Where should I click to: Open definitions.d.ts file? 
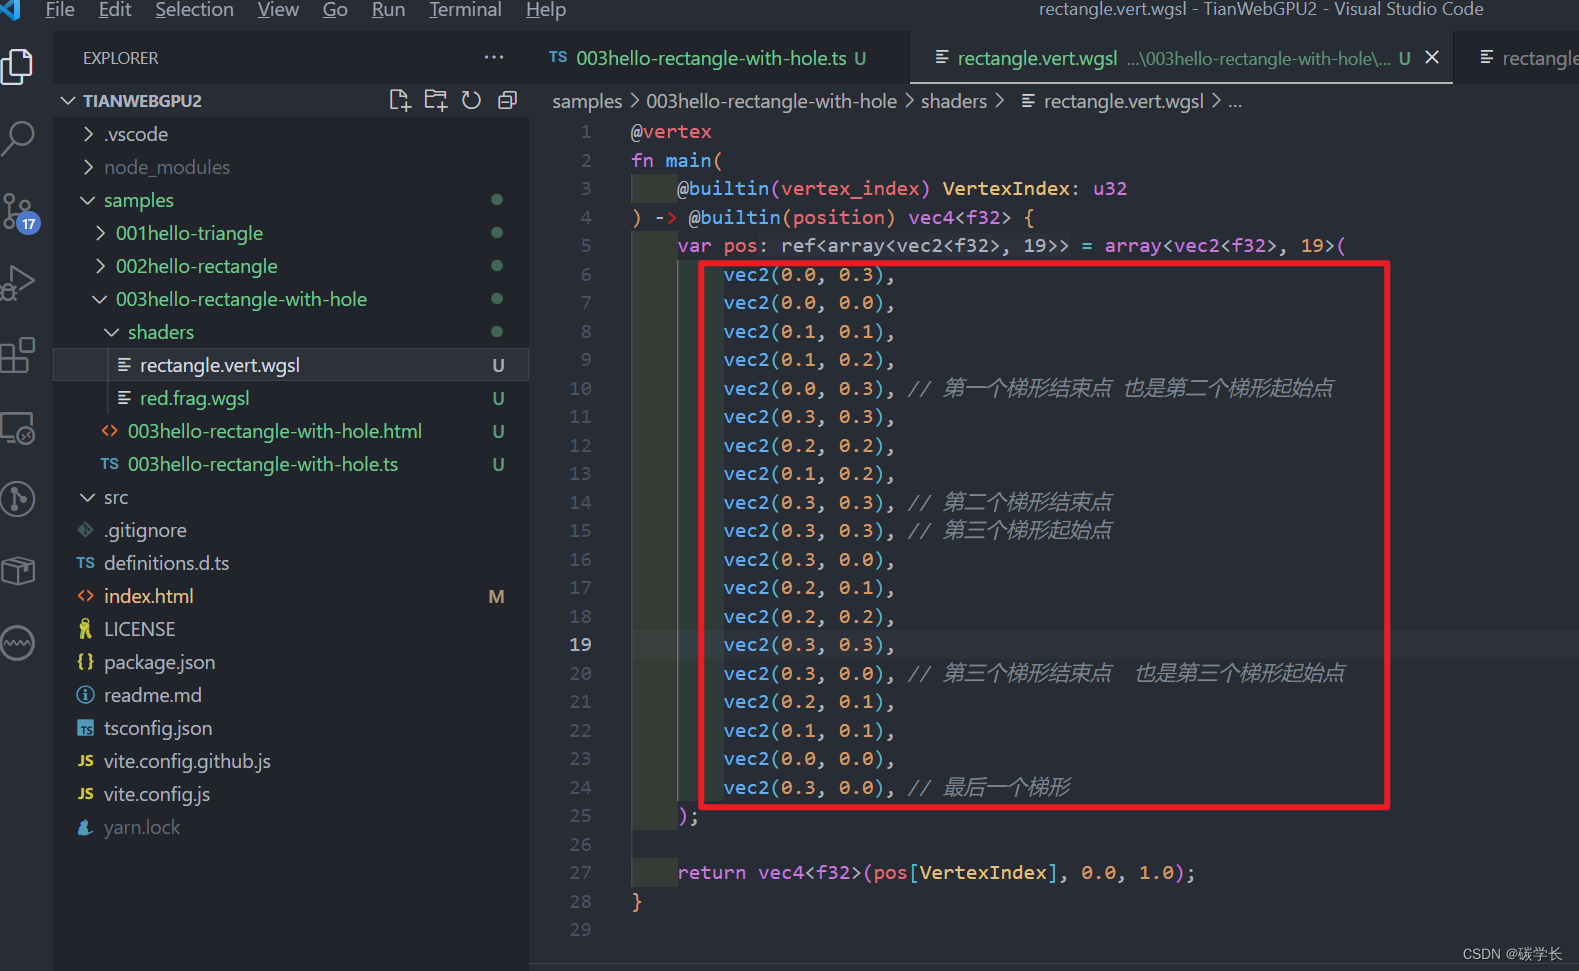tap(291, 563)
